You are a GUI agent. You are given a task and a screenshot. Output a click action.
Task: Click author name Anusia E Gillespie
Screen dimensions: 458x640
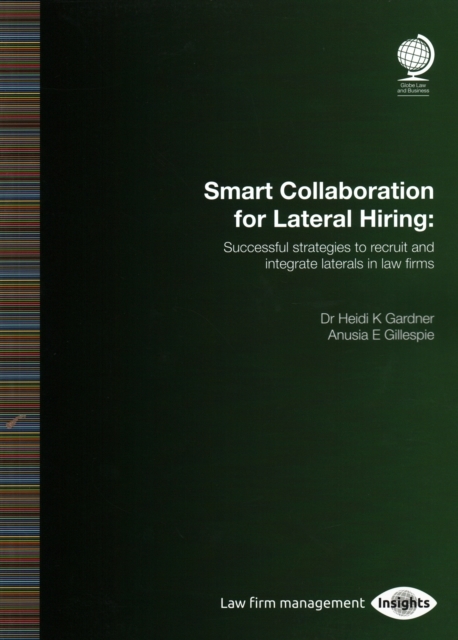coord(381,335)
